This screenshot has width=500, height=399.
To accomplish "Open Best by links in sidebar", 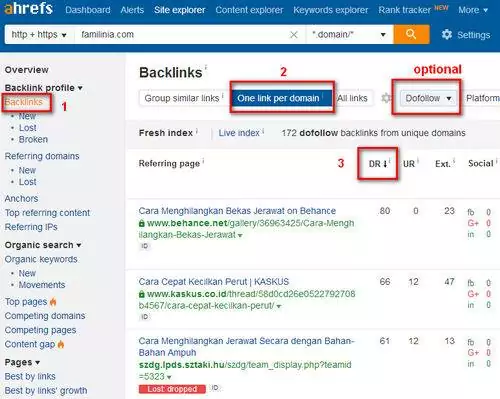I will coord(30,376).
